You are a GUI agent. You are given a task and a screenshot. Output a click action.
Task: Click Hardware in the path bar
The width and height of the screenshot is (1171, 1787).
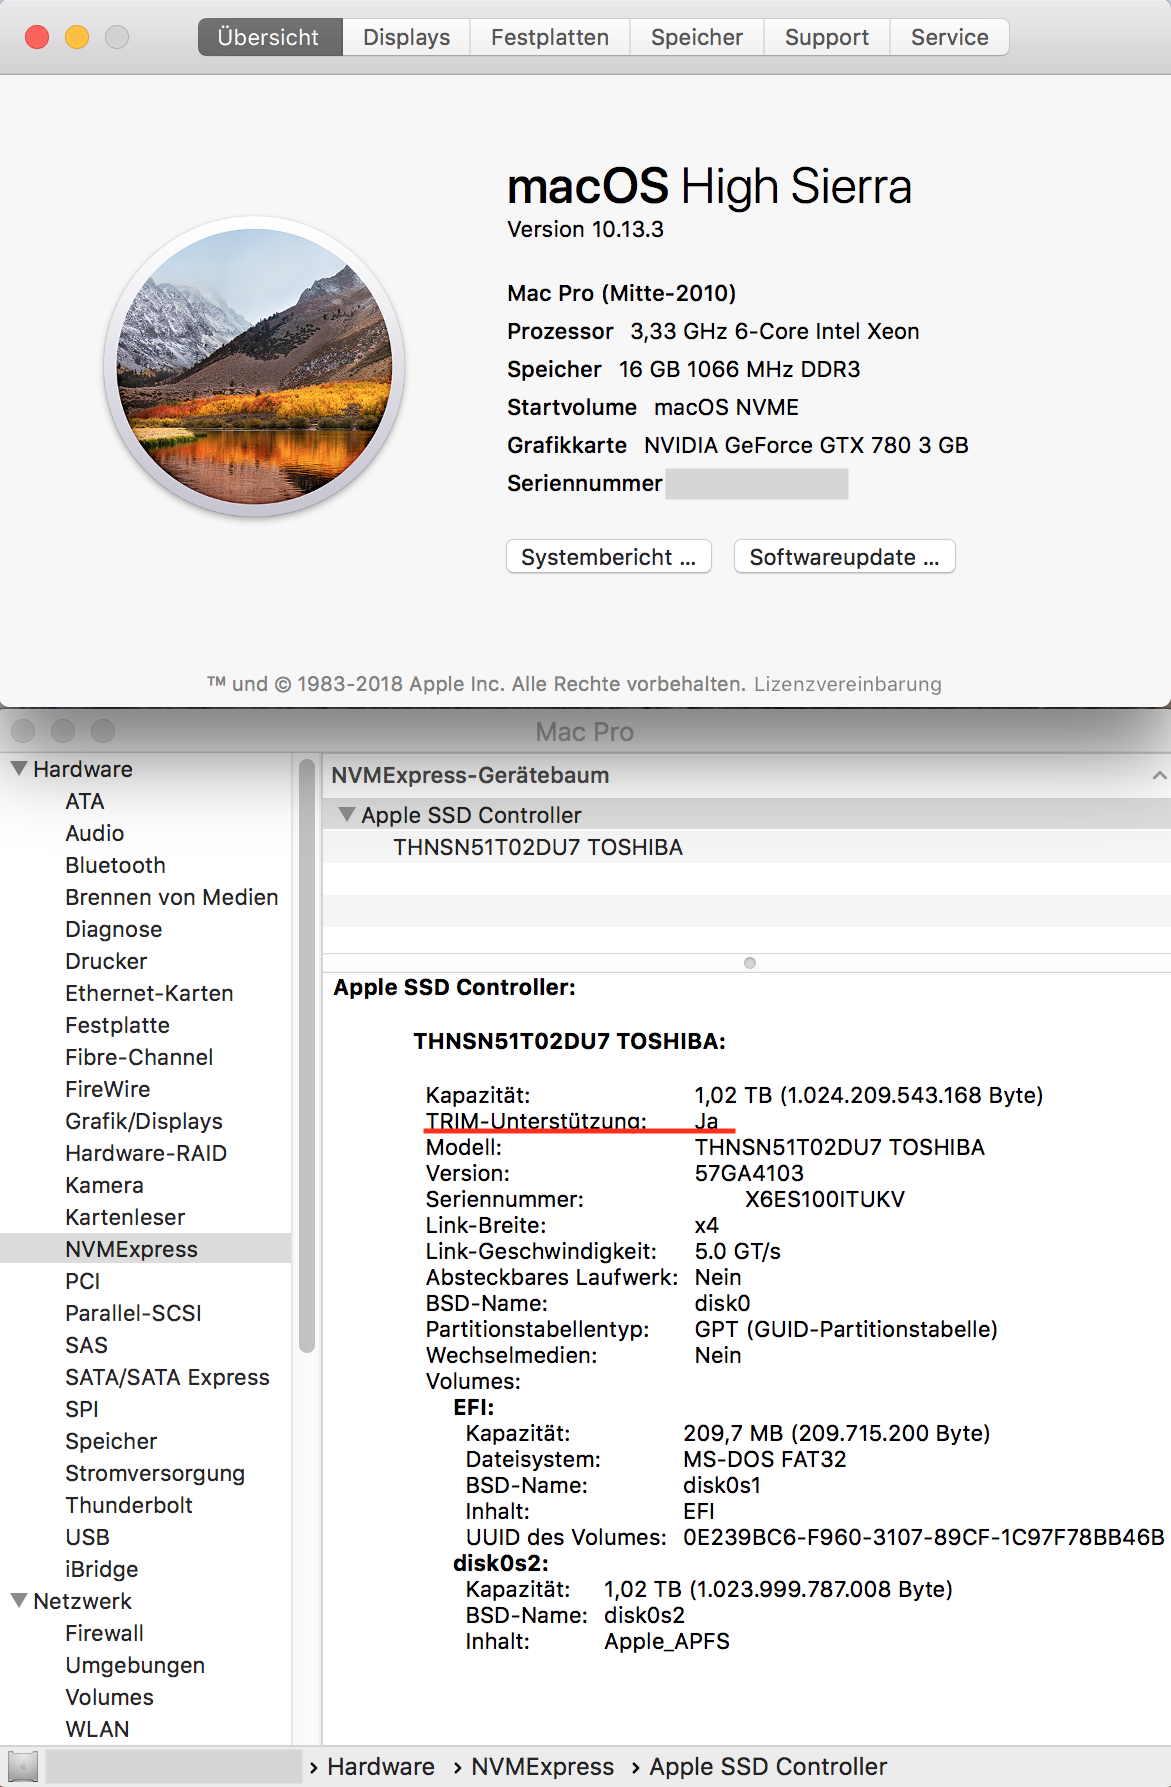pyautogui.click(x=381, y=1767)
